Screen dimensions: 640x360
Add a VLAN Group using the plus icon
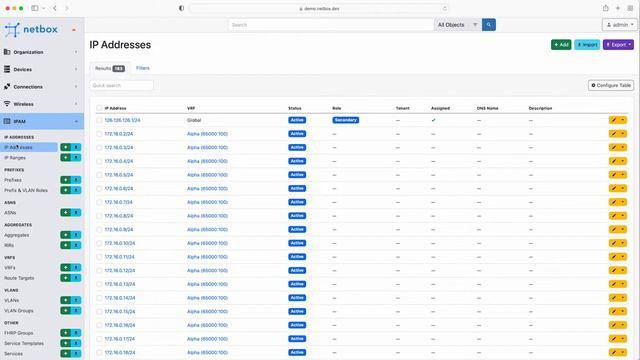coord(65,311)
